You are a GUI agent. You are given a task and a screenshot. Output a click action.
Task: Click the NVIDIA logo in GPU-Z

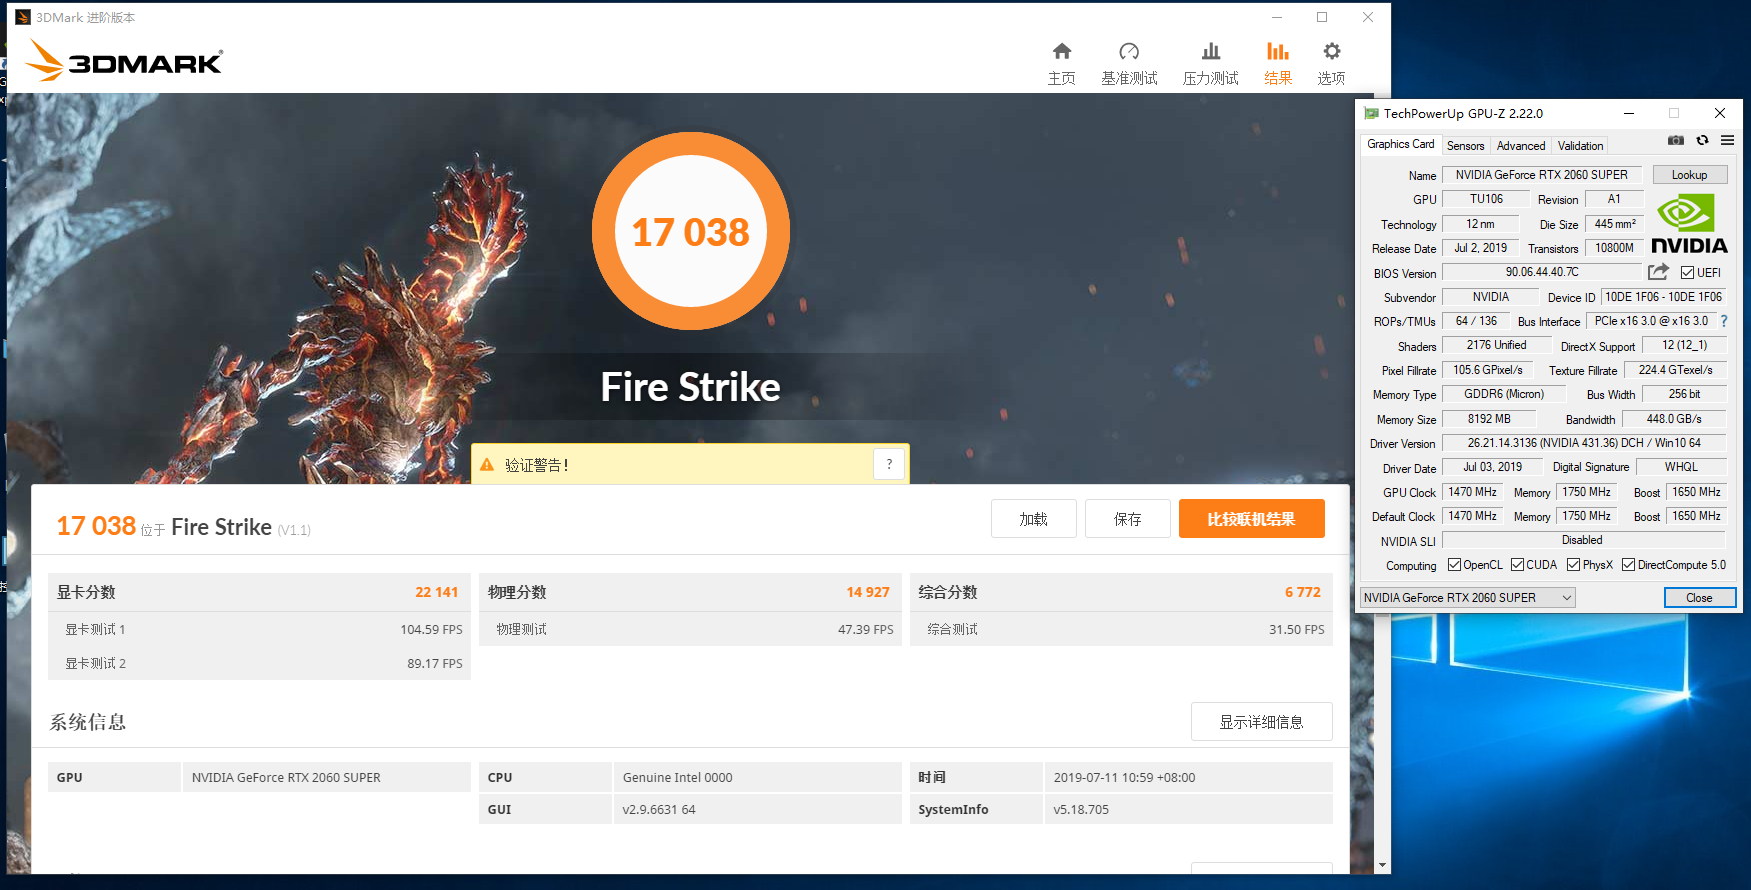tap(1689, 224)
